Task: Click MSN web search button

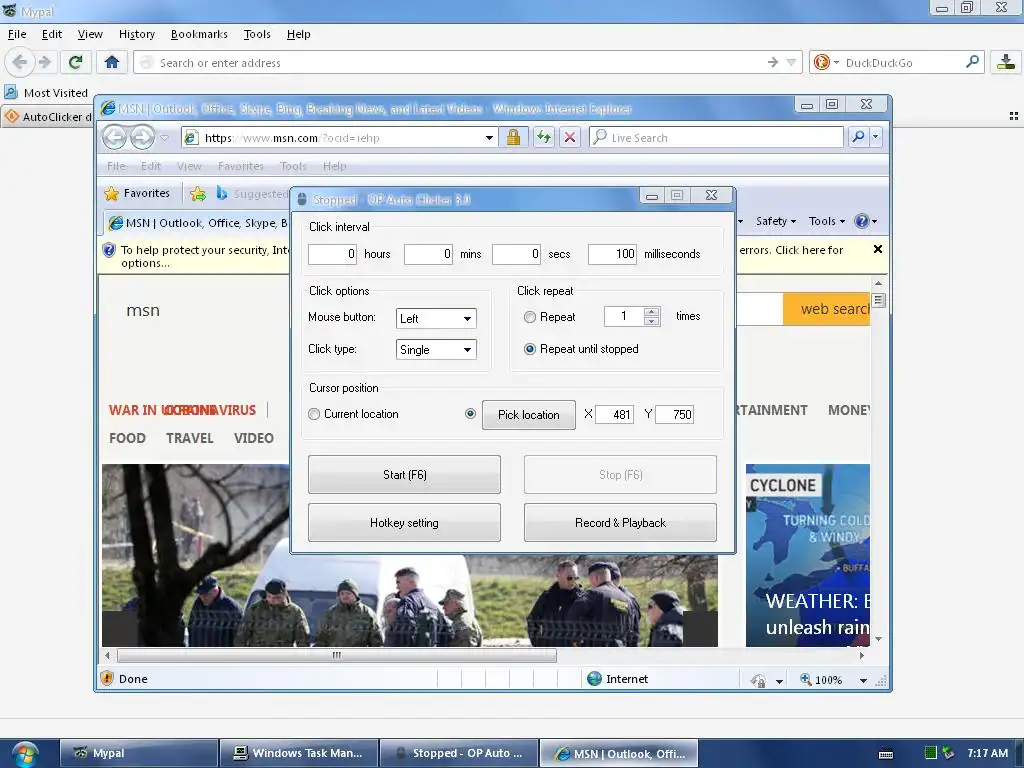Action: (826, 309)
